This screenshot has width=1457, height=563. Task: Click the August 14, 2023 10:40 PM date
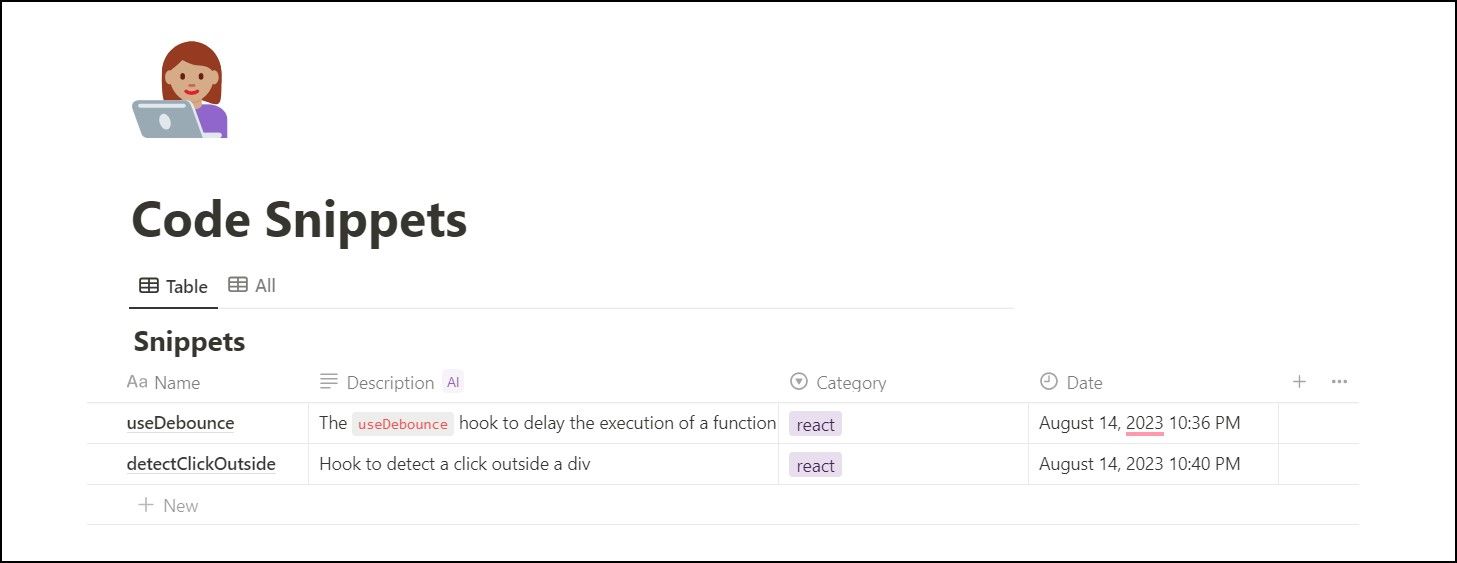coord(1139,464)
